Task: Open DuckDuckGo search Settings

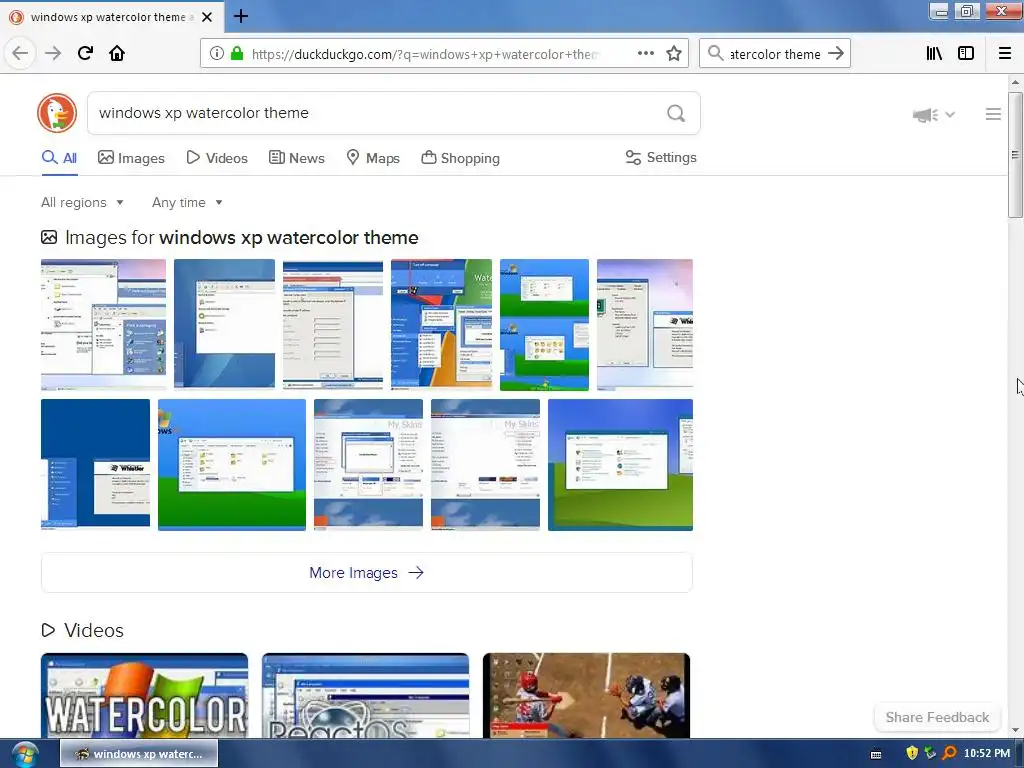Action: pyautogui.click(x=661, y=157)
